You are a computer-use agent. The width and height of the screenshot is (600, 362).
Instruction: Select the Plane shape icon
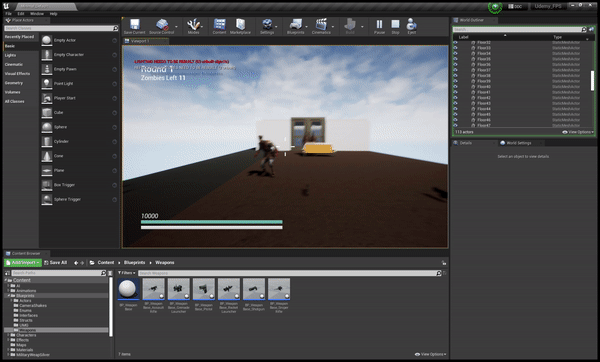tap(47, 170)
